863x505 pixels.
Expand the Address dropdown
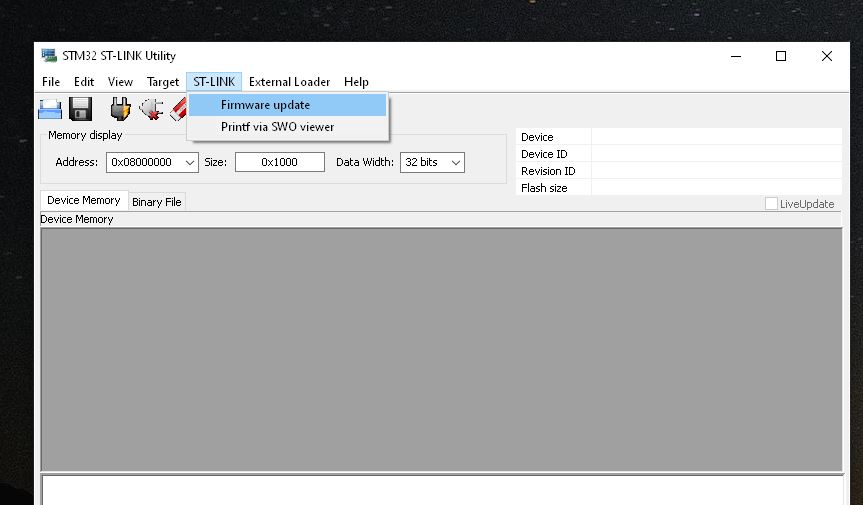190,162
